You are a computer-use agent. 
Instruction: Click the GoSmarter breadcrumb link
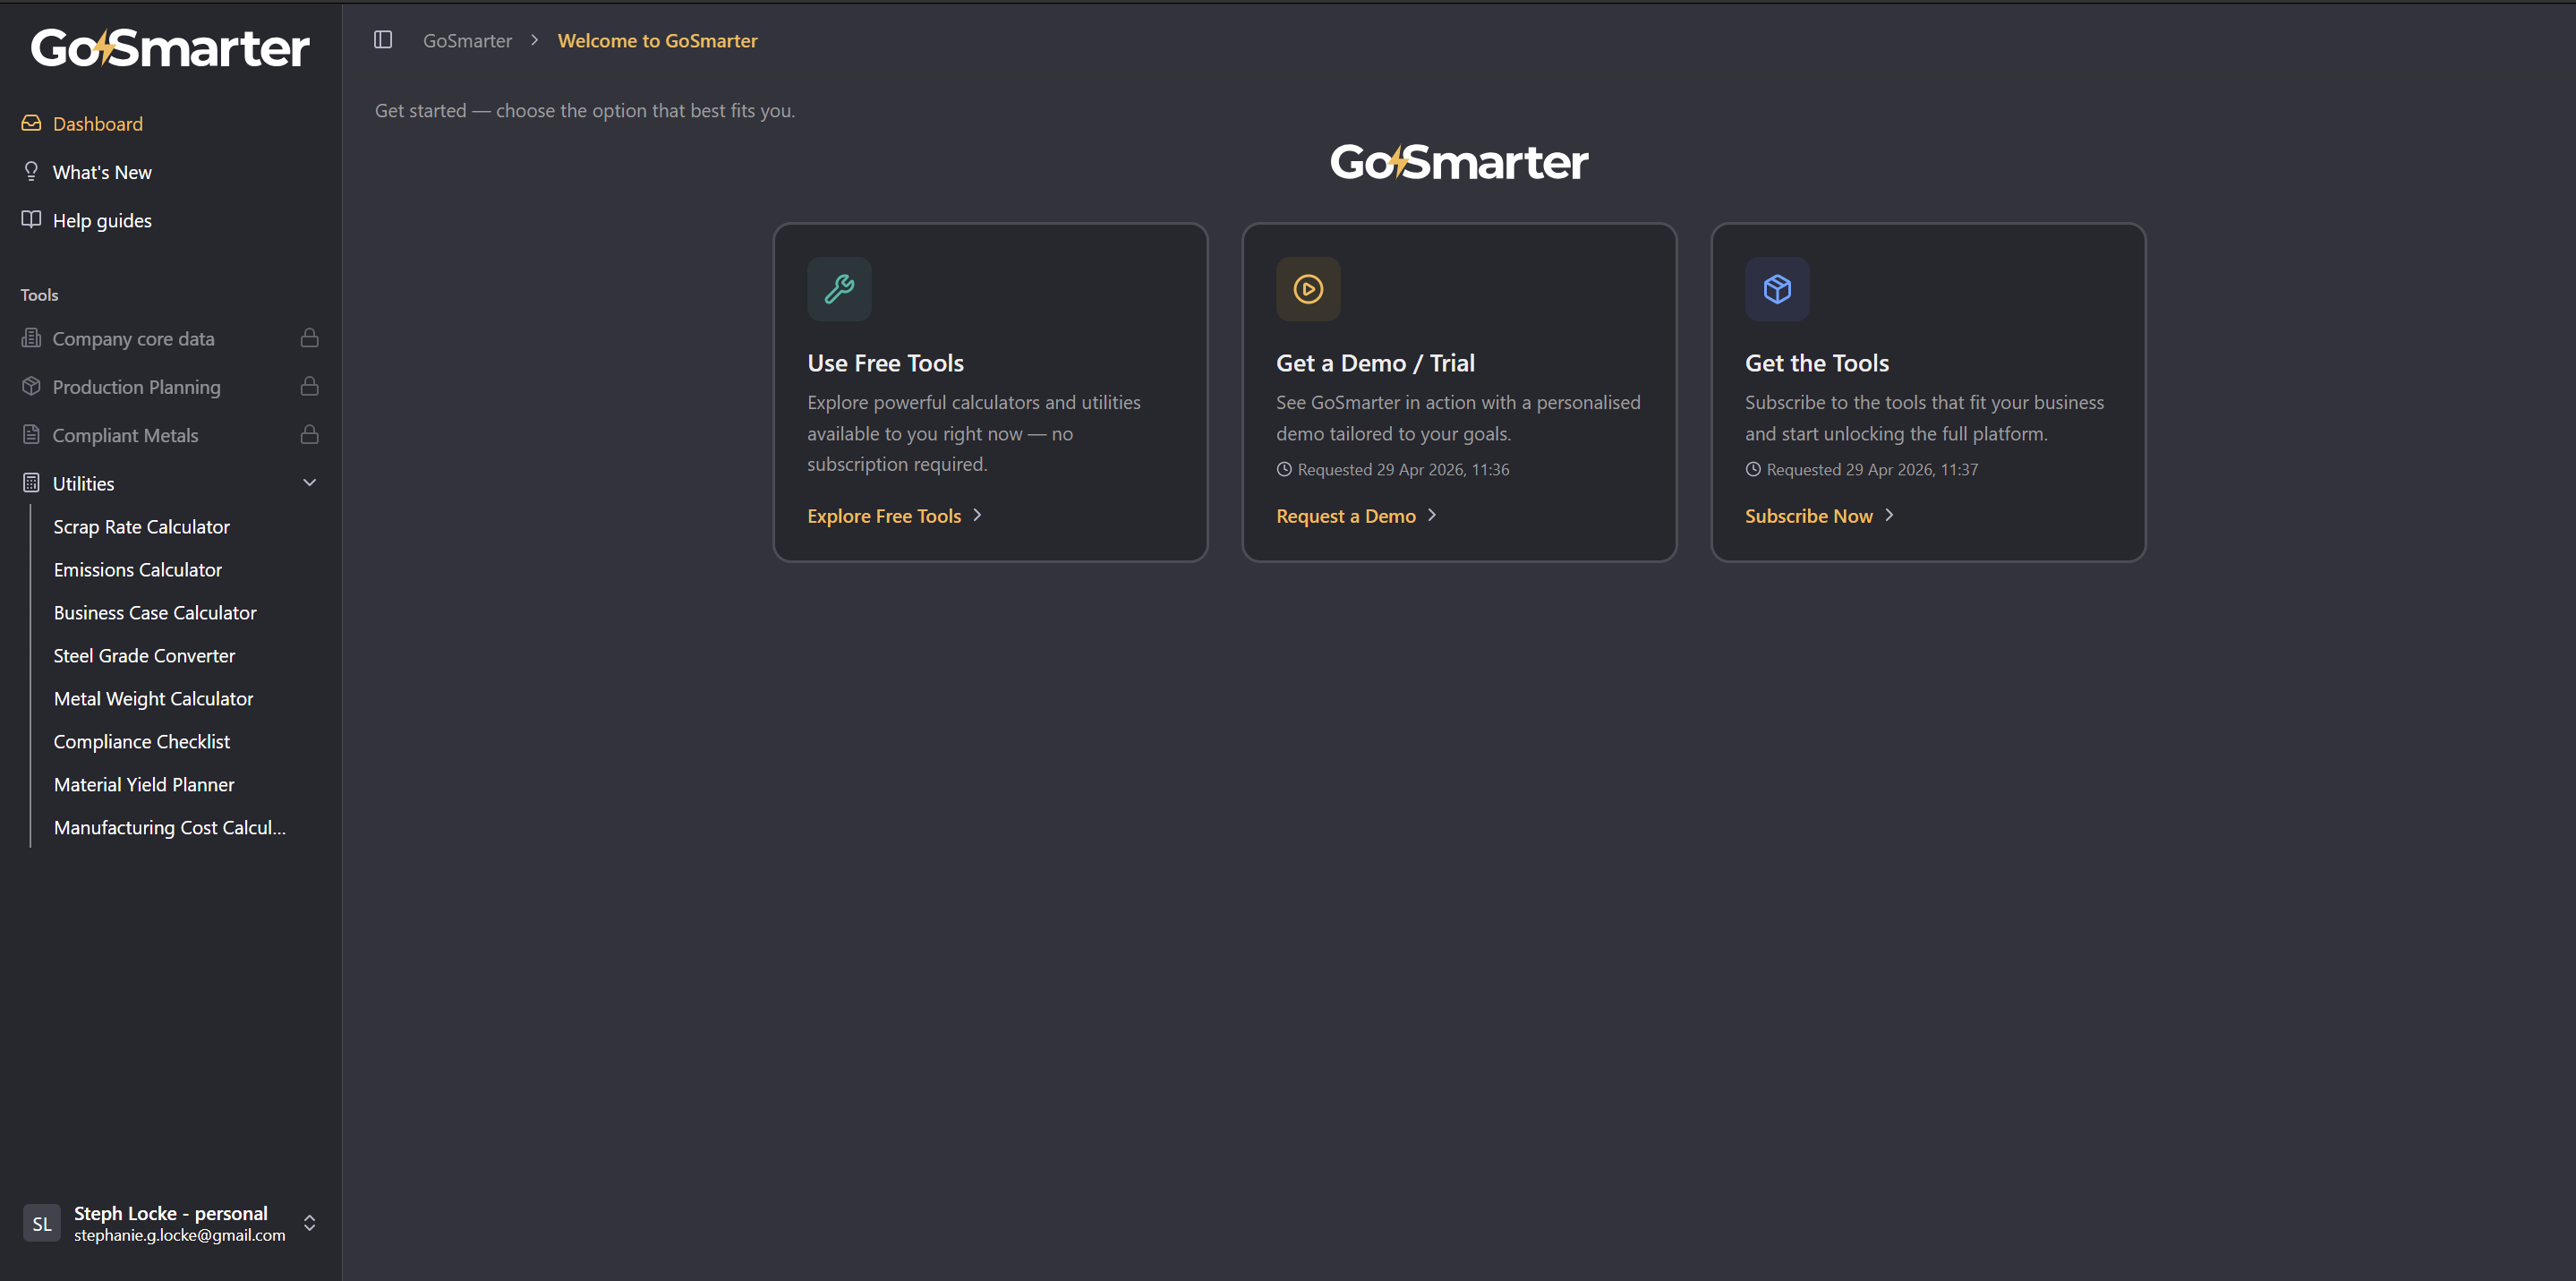point(467,40)
